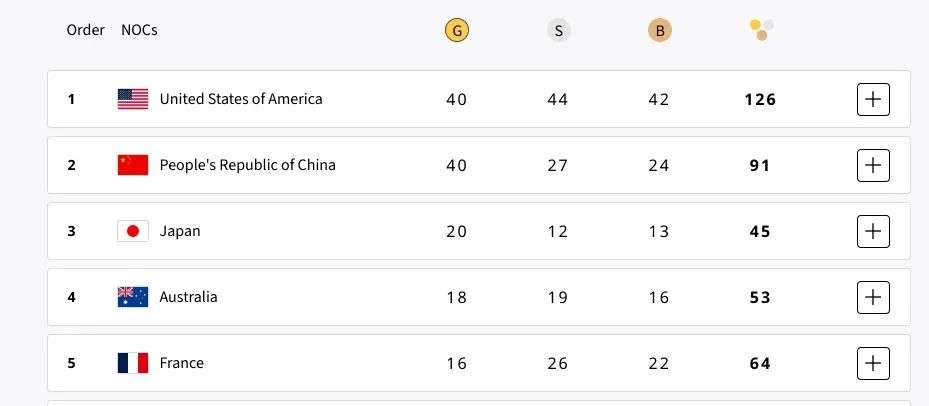The height and width of the screenshot is (406, 929).
Task: Click France's total medal count 64
Action: coord(760,363)
